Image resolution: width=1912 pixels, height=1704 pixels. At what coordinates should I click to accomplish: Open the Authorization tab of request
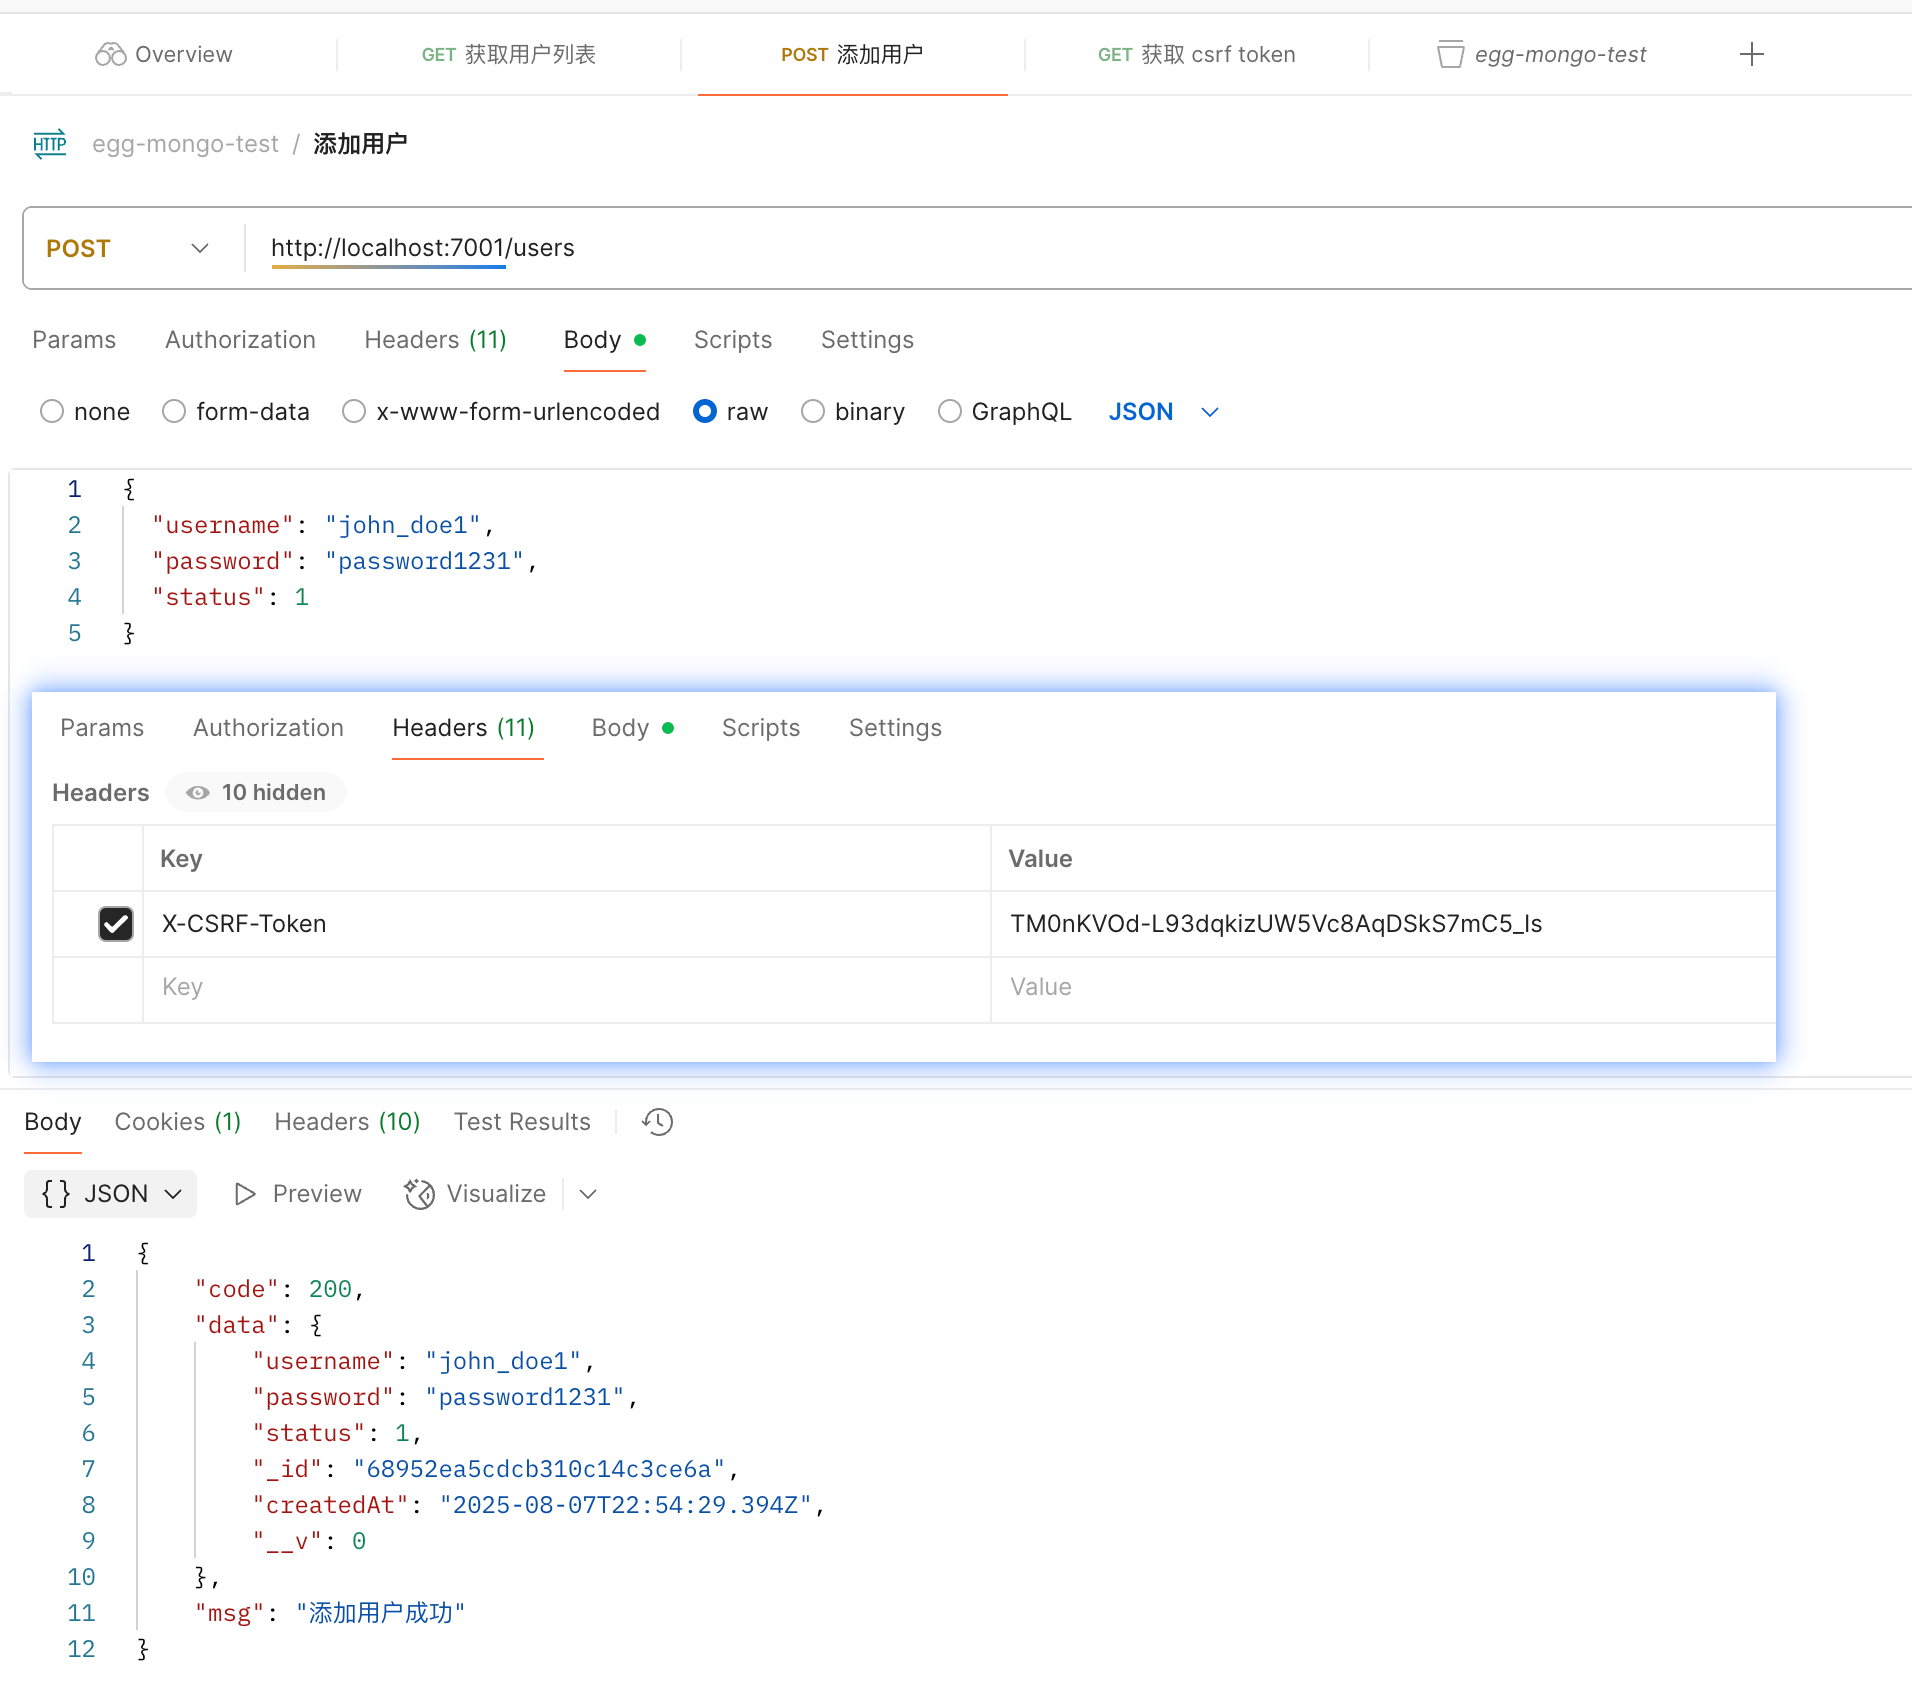coord(240,340)
